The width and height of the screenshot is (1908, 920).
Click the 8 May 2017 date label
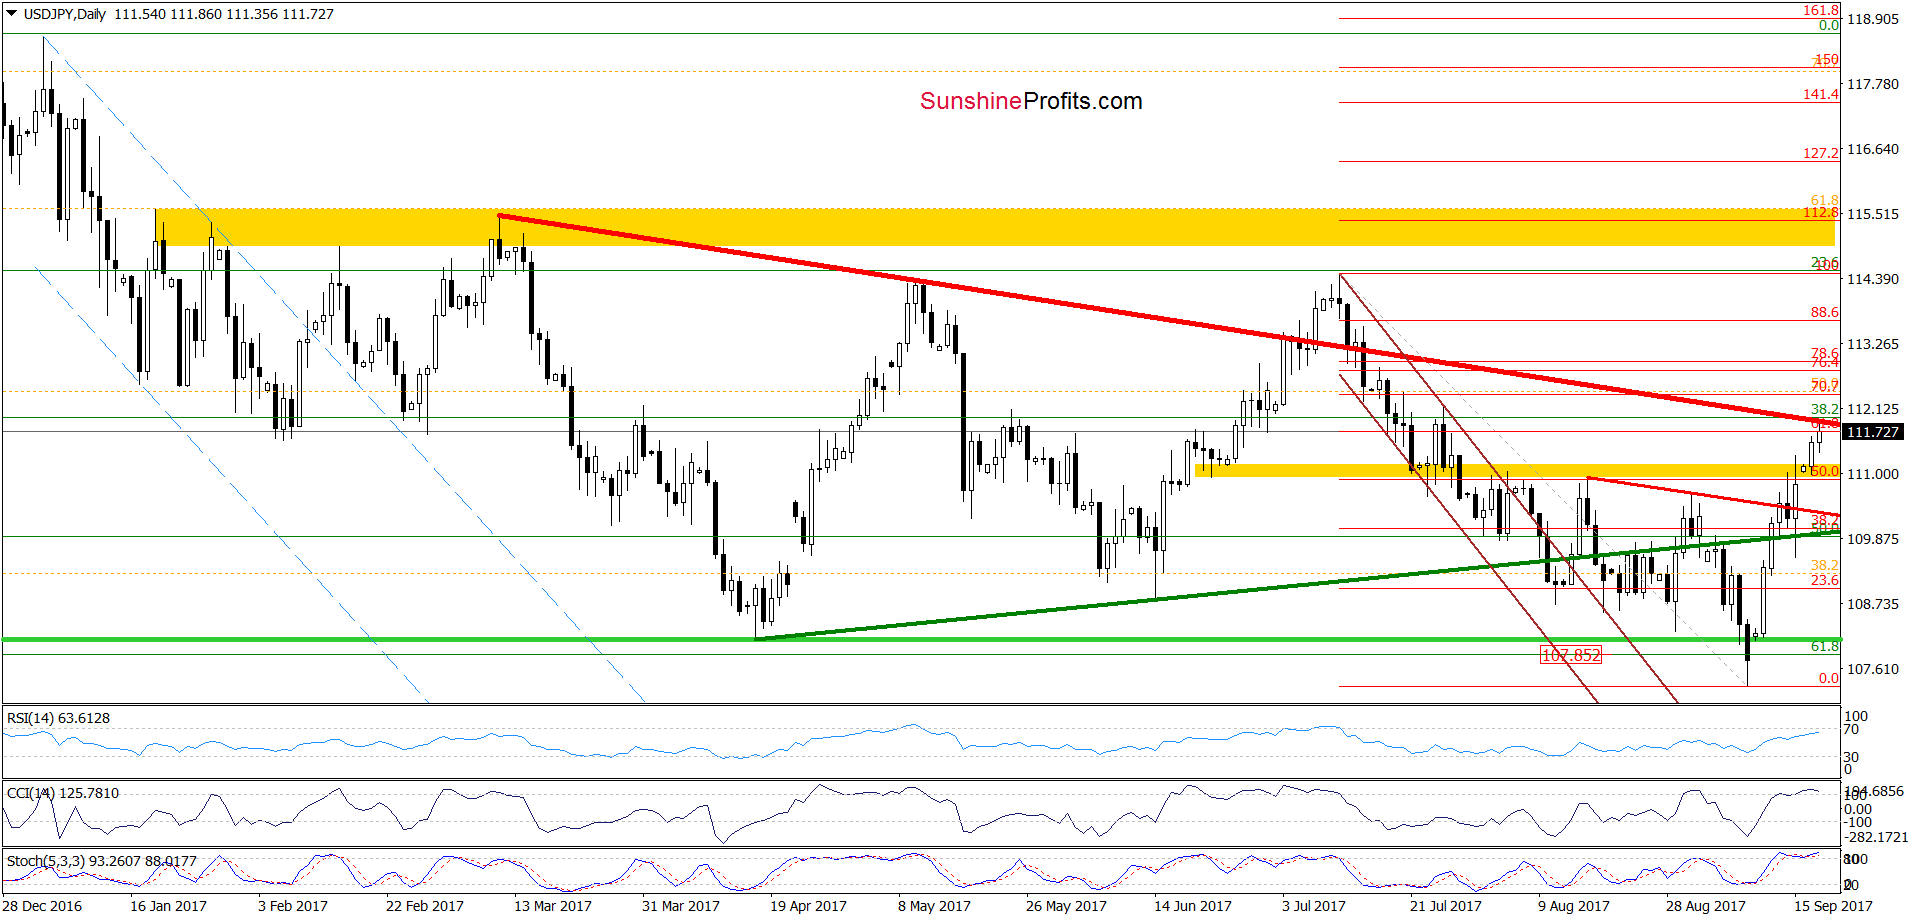click(934, 906)
